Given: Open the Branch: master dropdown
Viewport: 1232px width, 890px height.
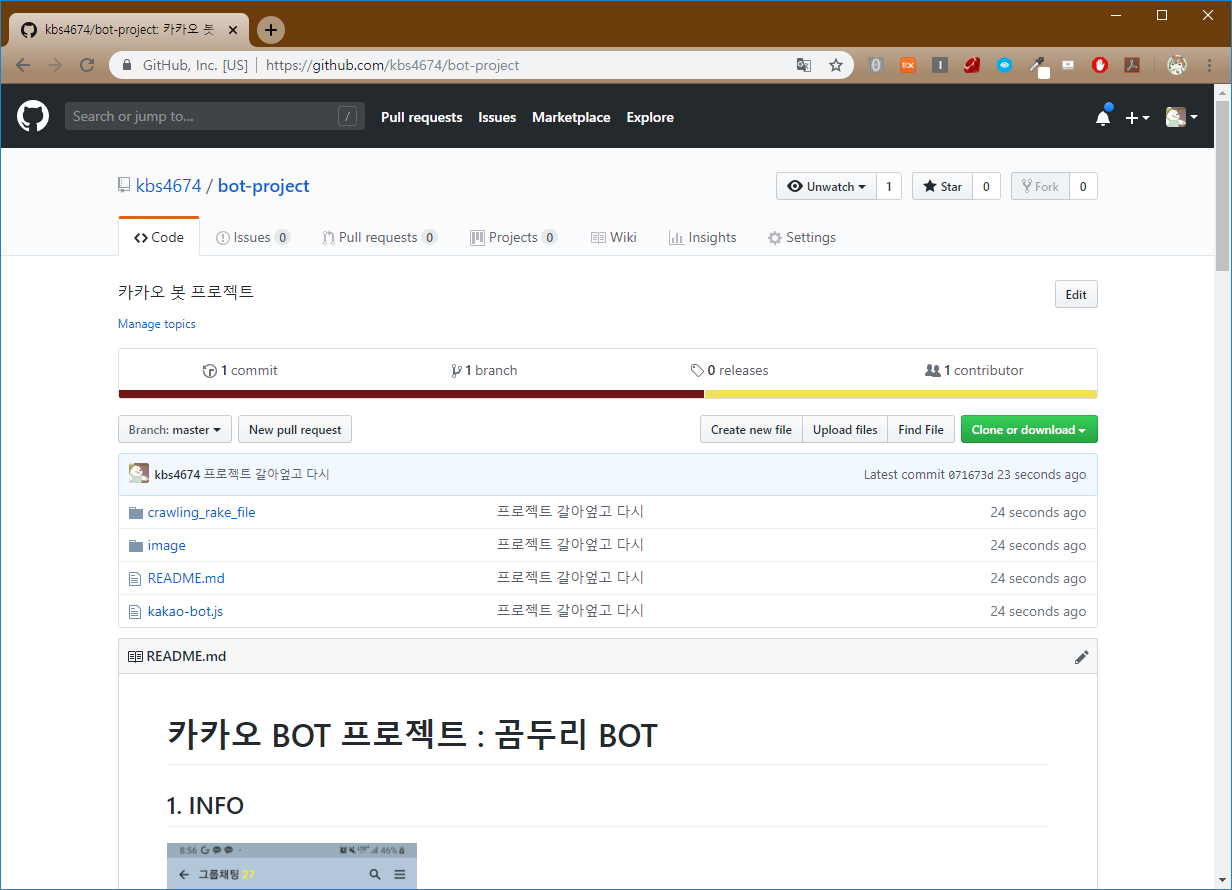Looking at the screenshot, I should [x=175, y=429].
